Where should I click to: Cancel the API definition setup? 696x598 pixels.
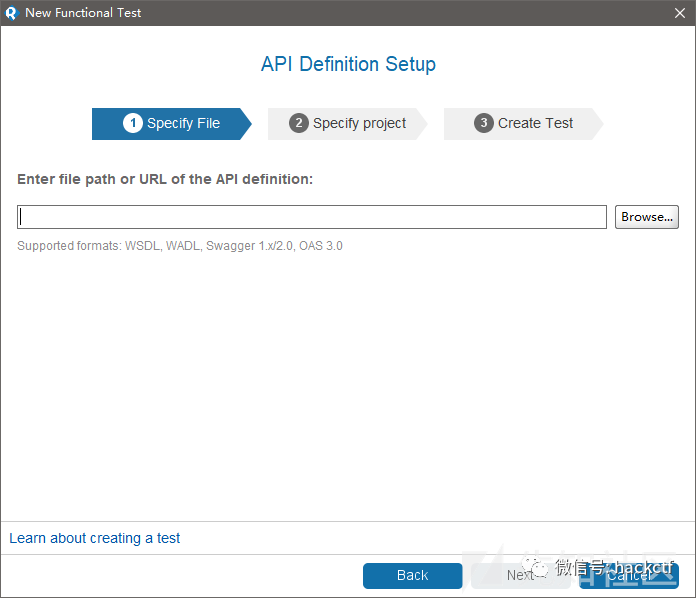(629, 575)
